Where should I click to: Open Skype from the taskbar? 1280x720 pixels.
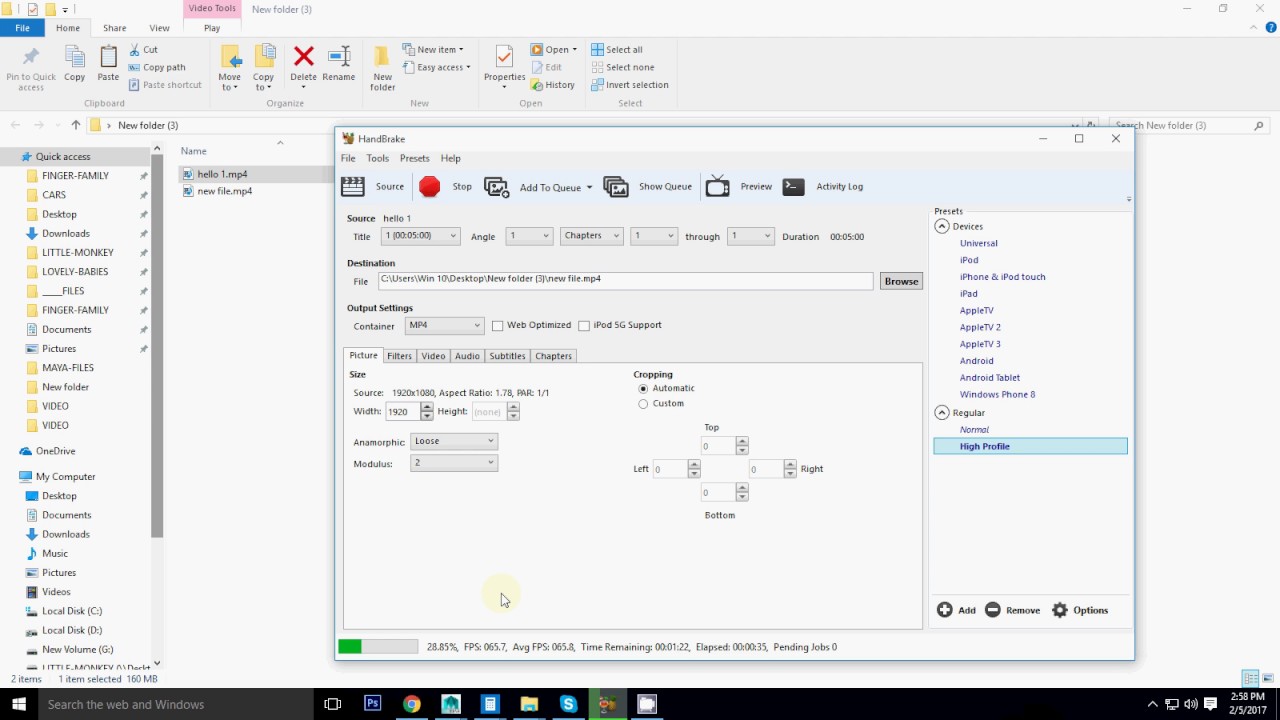coord(569,704)
